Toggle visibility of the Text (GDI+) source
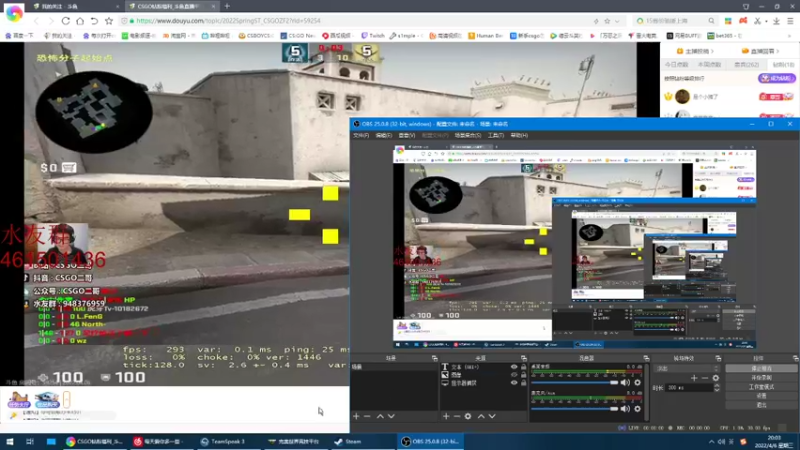The height and width of the screenshot is (450, 800). [514, 367]
